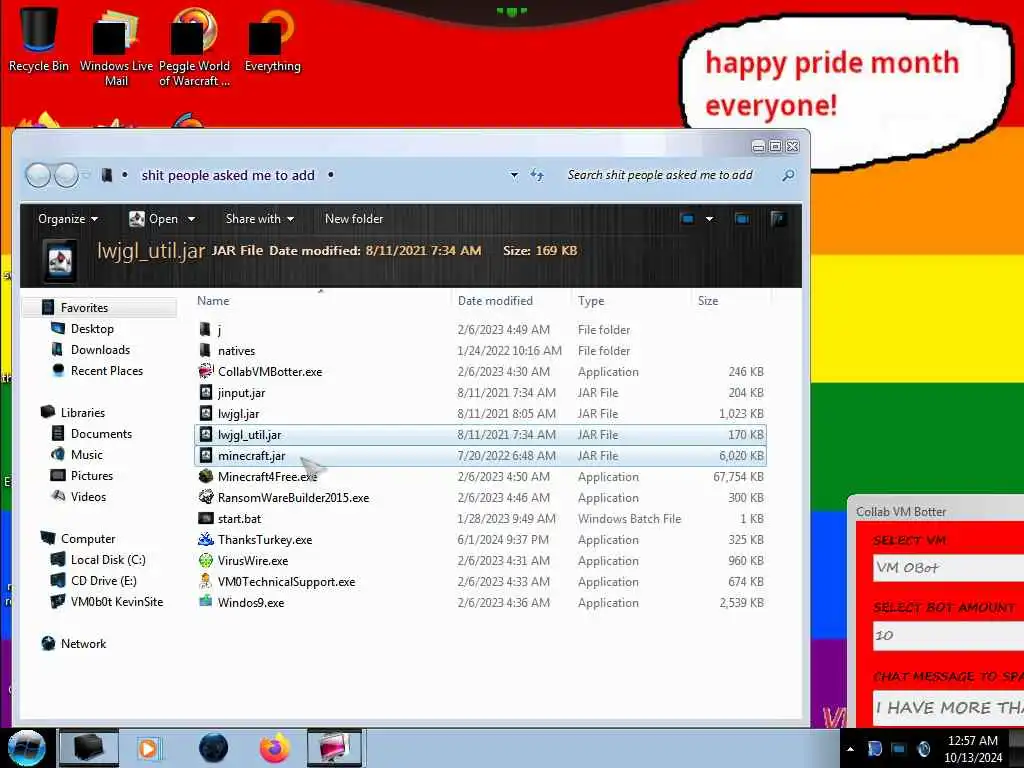Select the VirusWire.exe file icon
1024x768 pixels.
tap(206, 560)
